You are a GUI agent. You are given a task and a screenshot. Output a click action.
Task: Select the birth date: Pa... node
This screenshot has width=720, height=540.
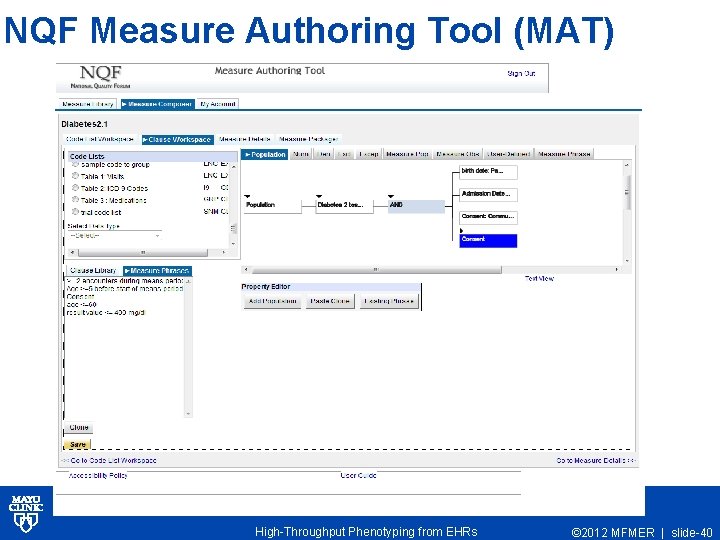click(x=488, y=172)
